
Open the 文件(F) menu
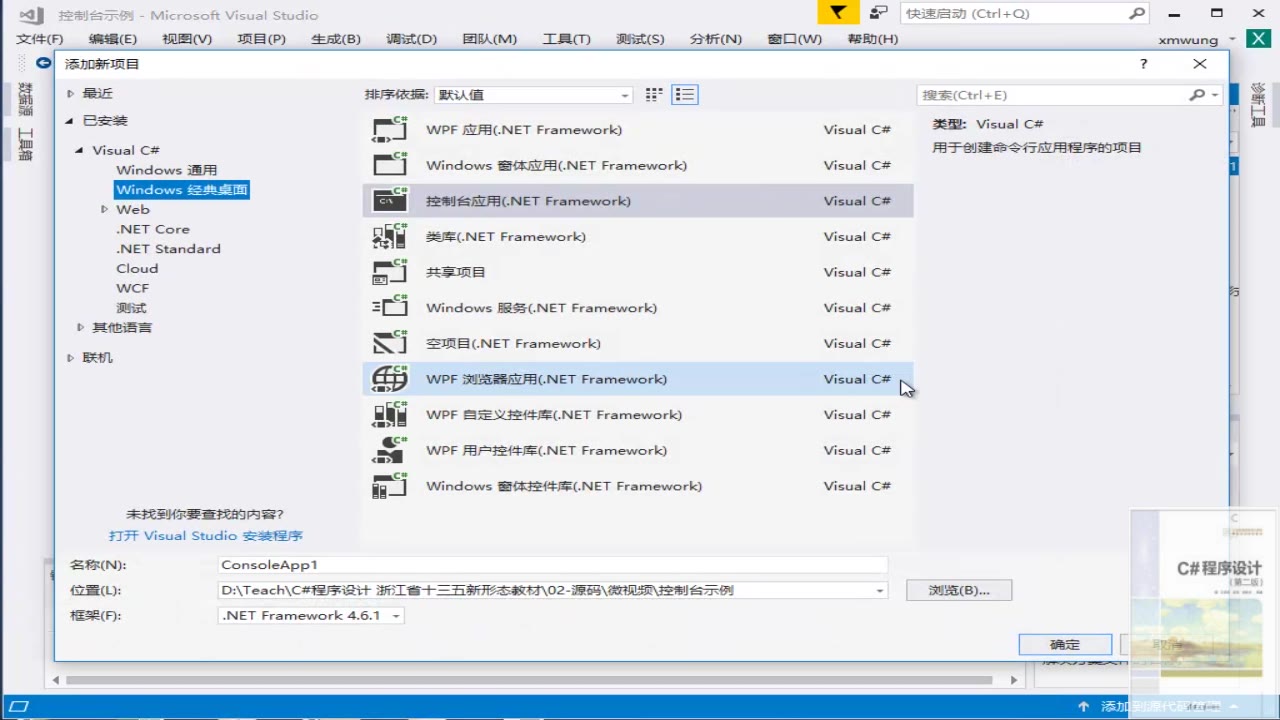40,39
